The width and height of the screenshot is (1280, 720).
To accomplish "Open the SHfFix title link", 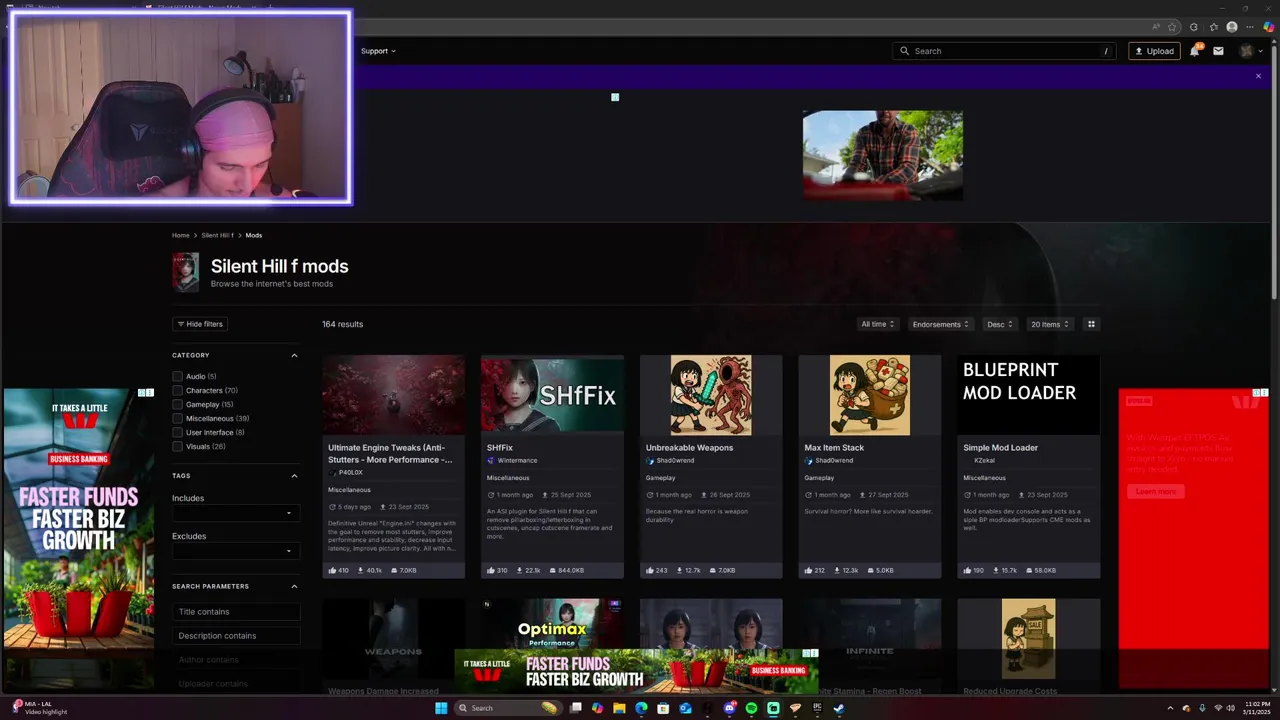I will point(500,448).
